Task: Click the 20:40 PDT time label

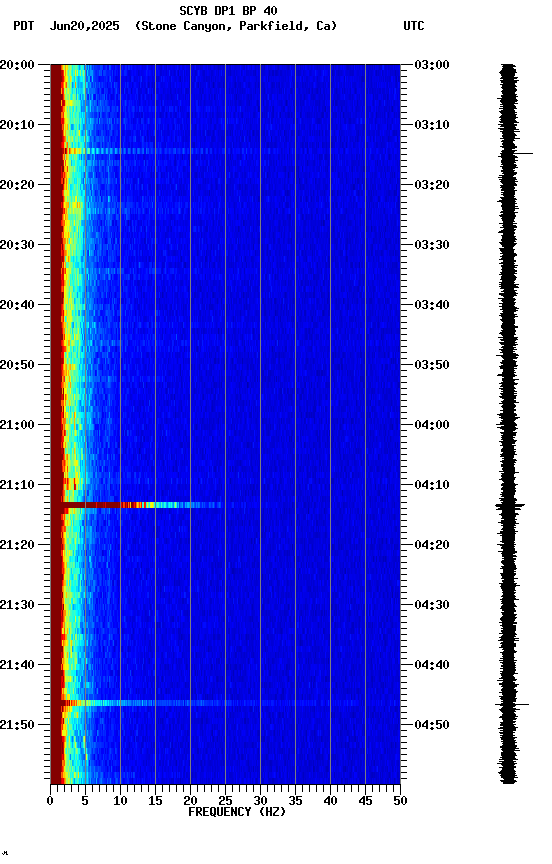Action: [17, 305]
